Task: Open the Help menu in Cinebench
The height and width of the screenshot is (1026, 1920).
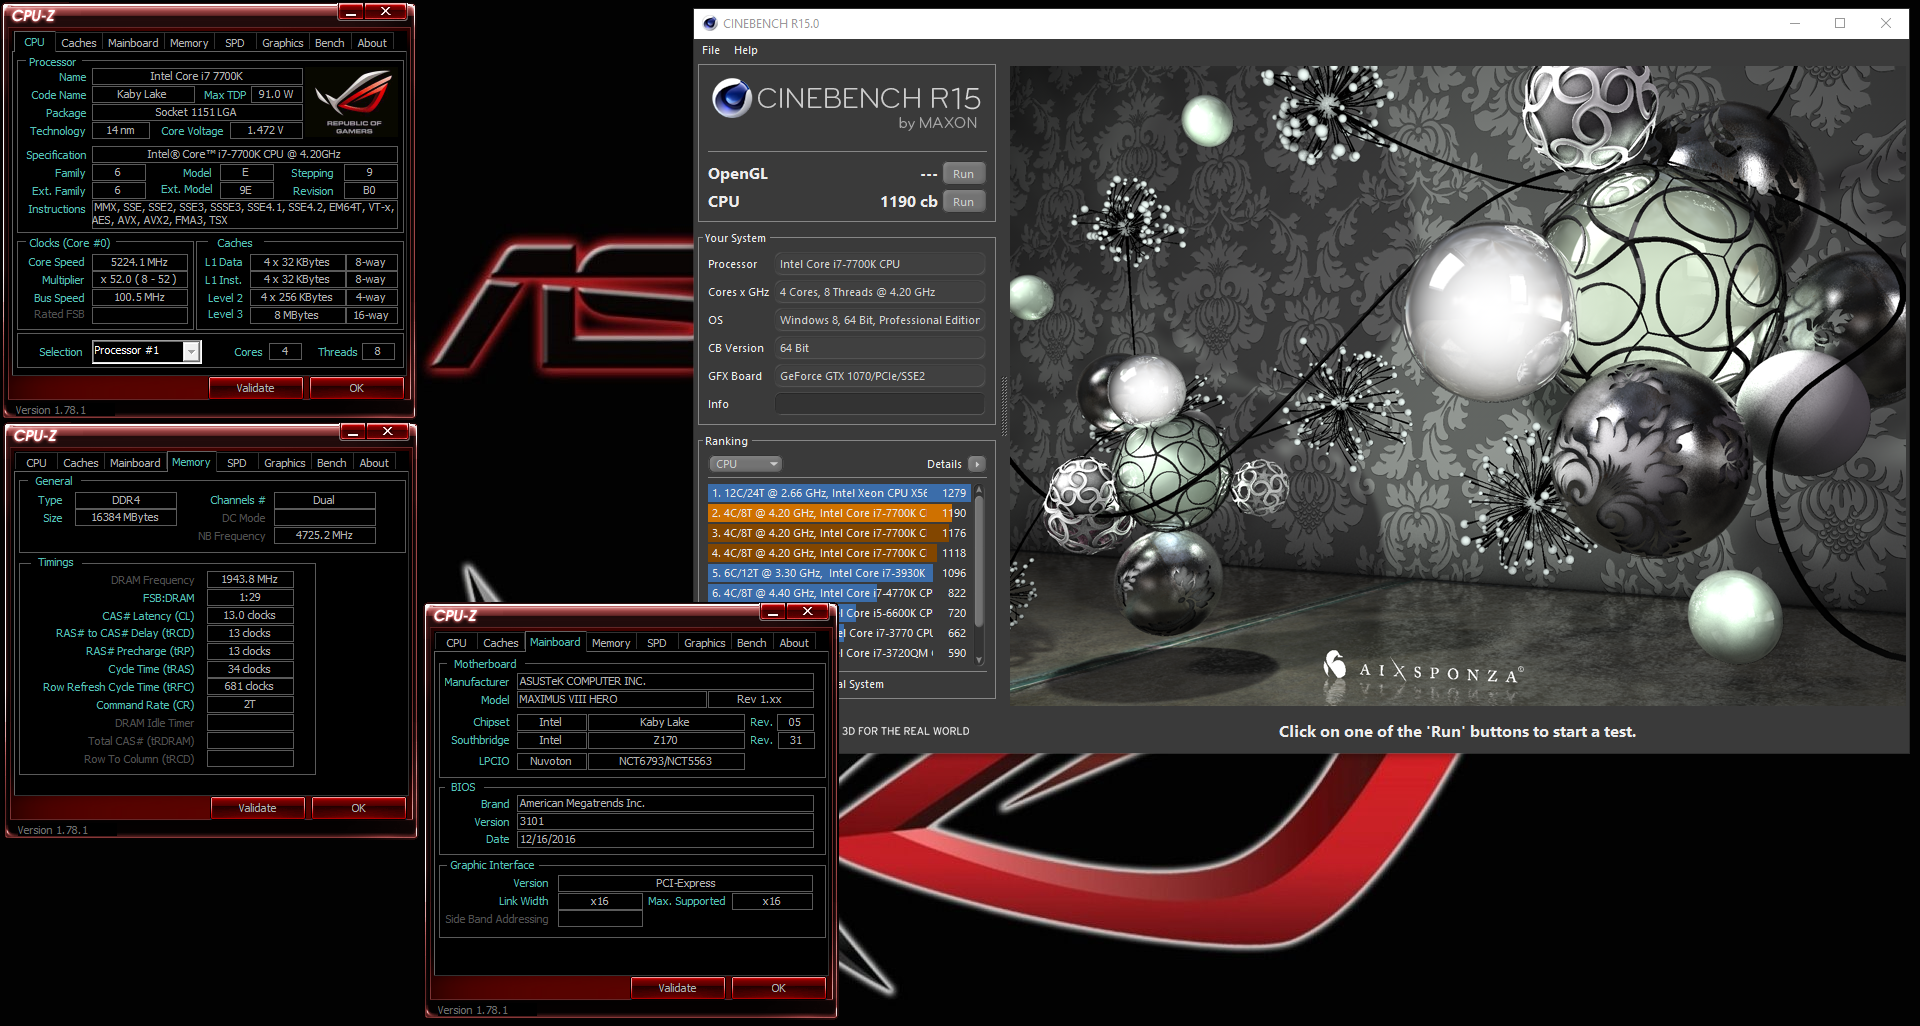Action: (x=746, y=50)
